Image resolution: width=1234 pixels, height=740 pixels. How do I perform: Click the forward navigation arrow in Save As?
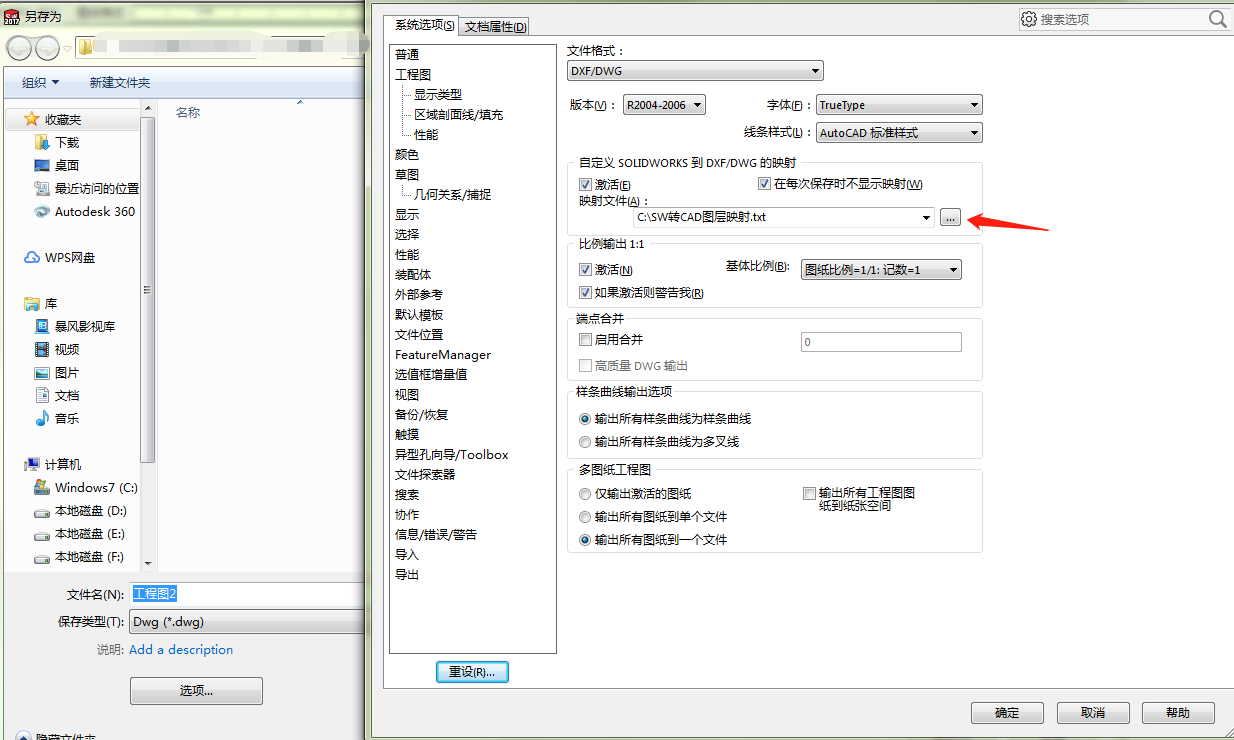pos(47,48)
